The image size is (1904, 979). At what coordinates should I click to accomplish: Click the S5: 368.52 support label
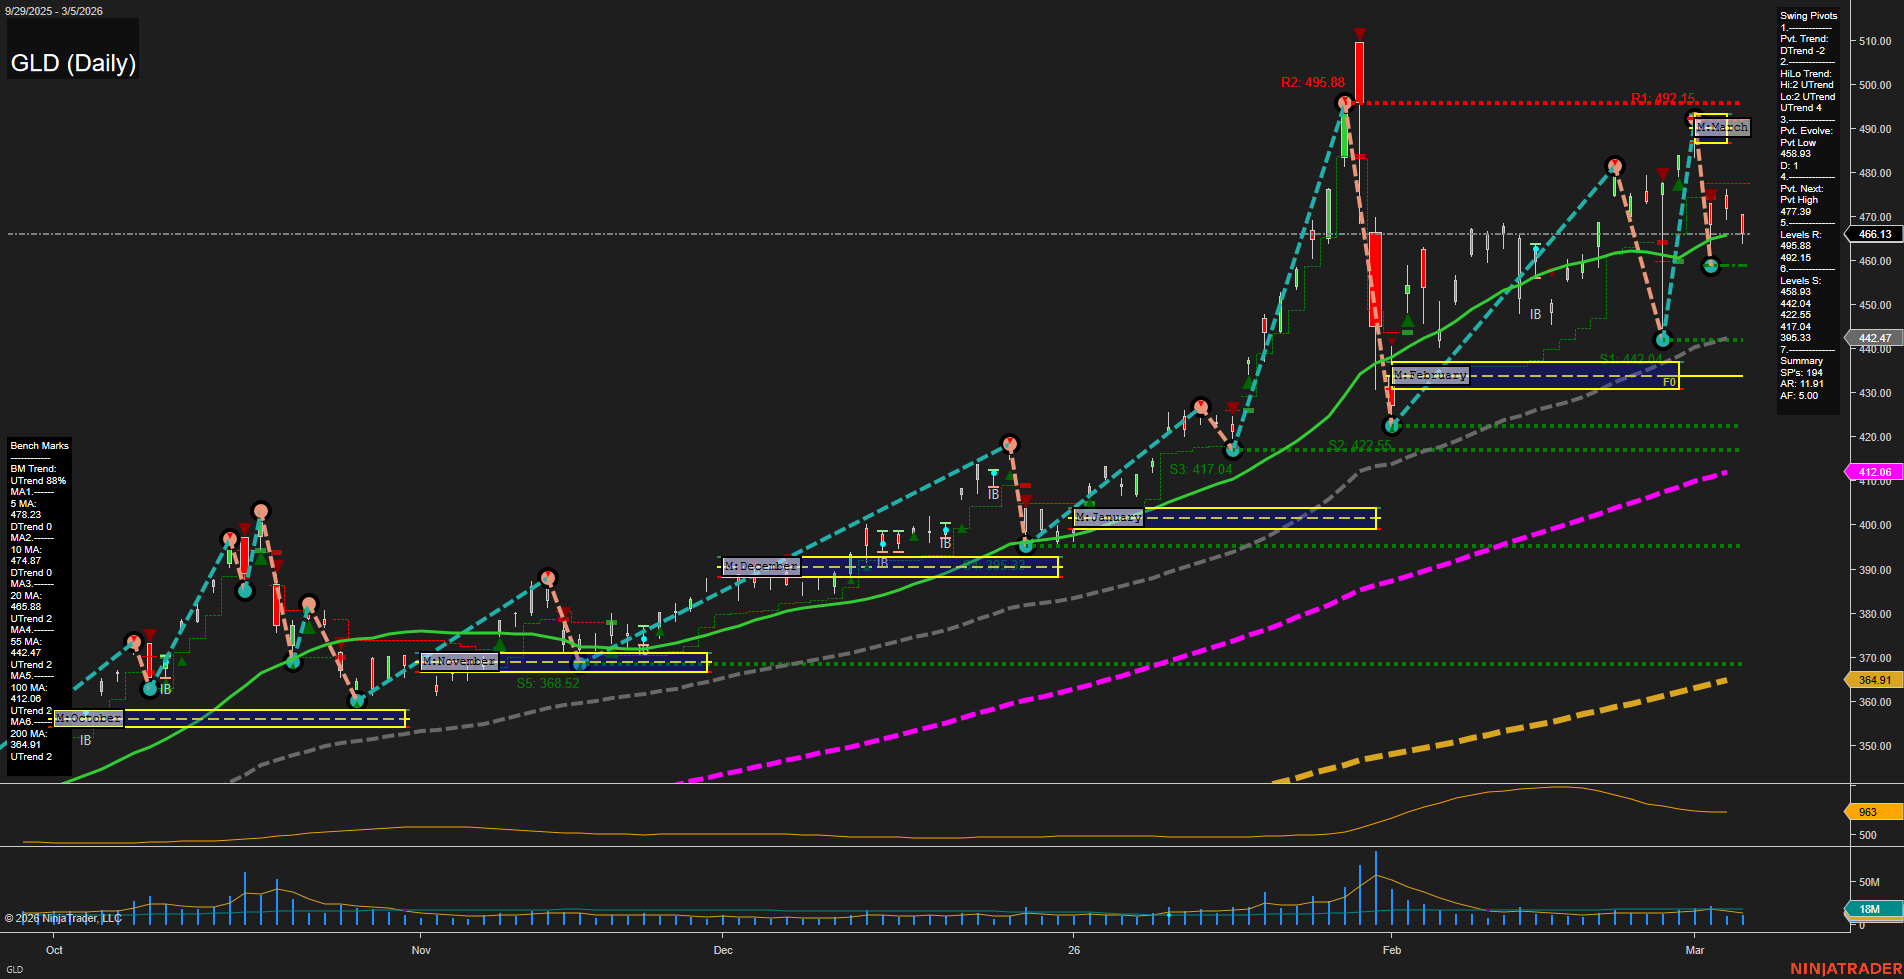pos(547,683)
